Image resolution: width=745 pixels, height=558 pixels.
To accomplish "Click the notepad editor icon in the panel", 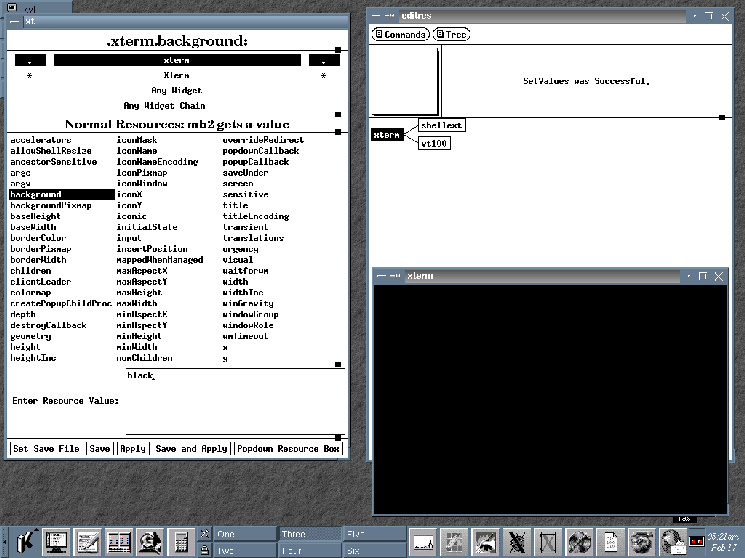I will (87, 541).
